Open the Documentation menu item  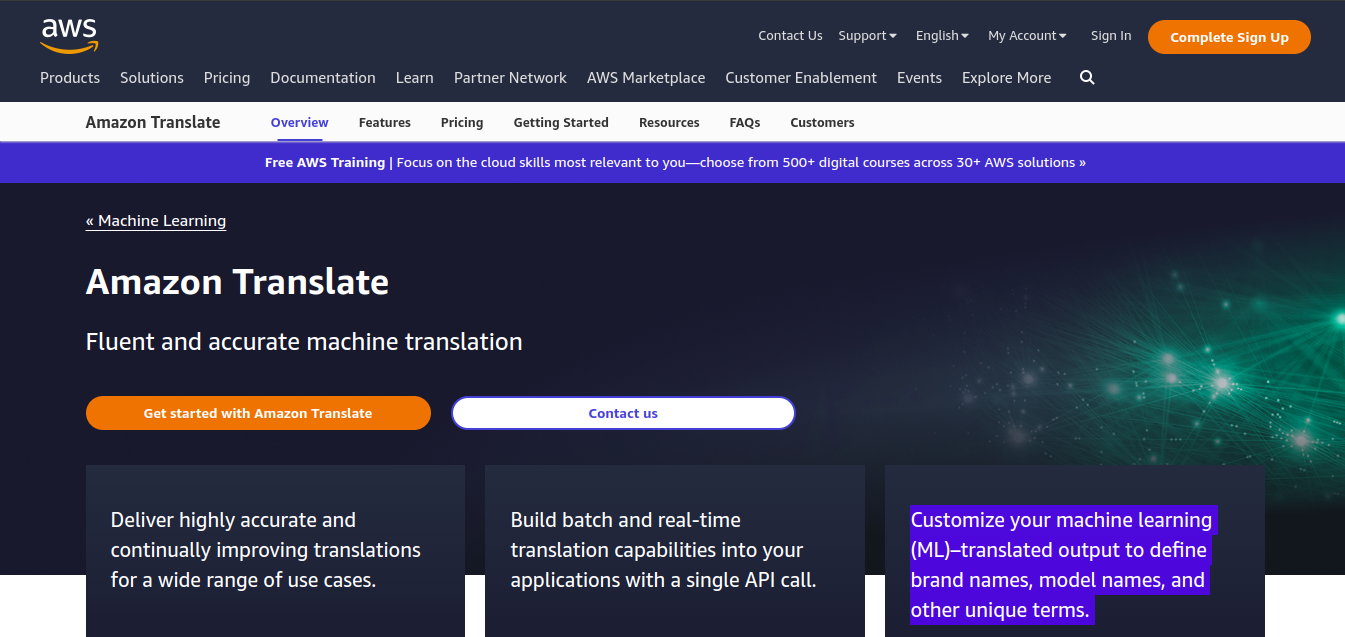[x=323, y=78]
